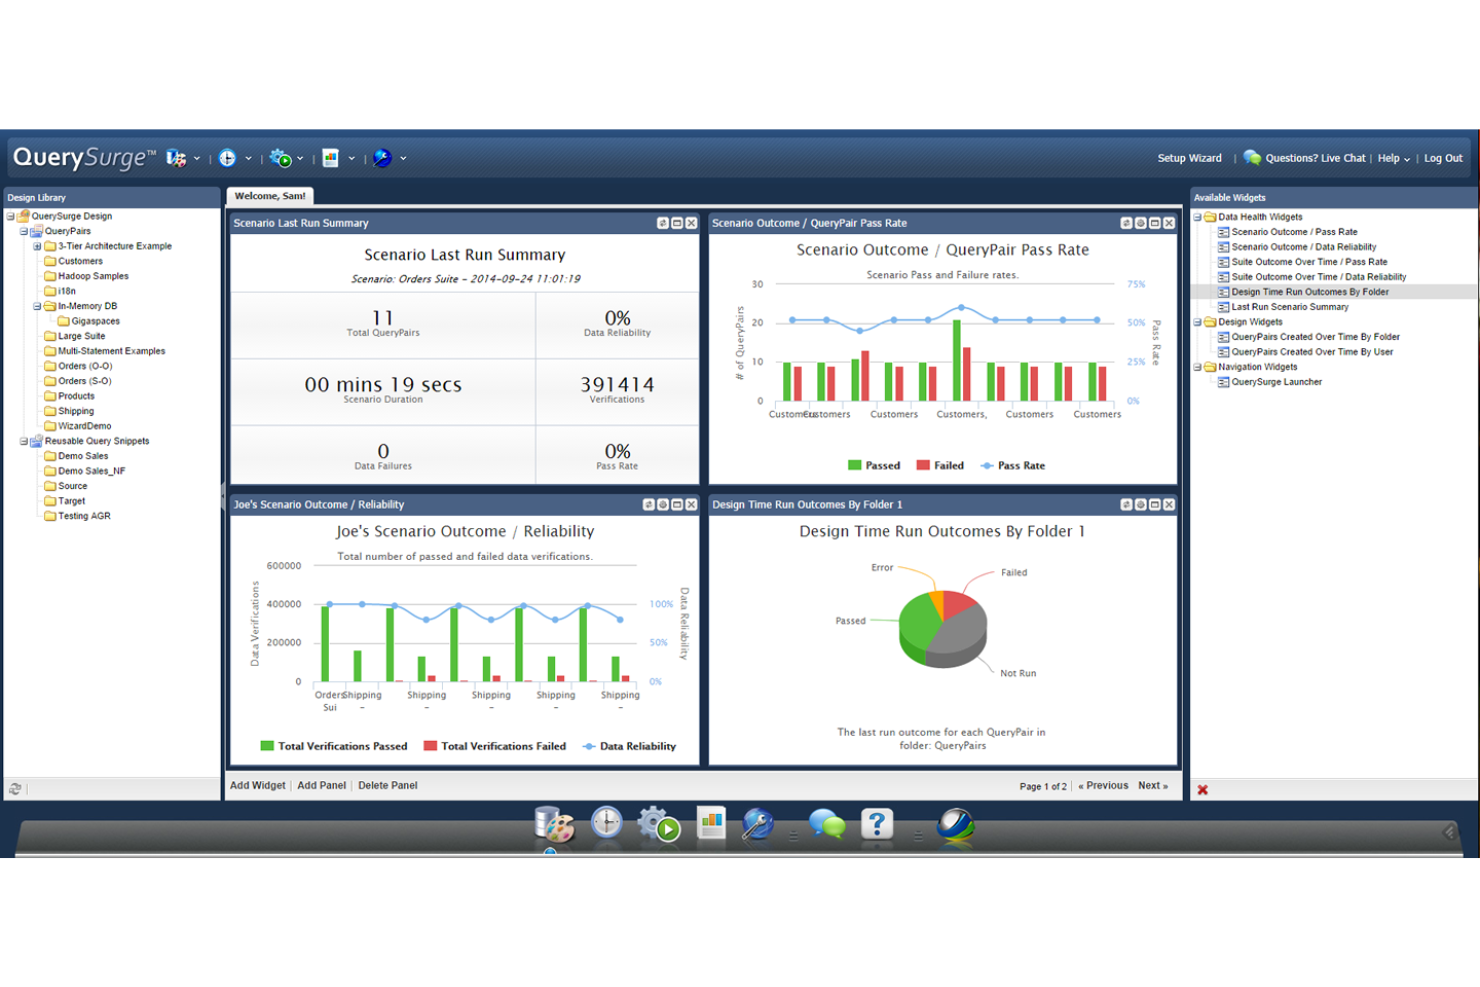Refresh the Scenario Last Run Summary widget
This screenshot has width=1480, height=987.
pos(661,223)
